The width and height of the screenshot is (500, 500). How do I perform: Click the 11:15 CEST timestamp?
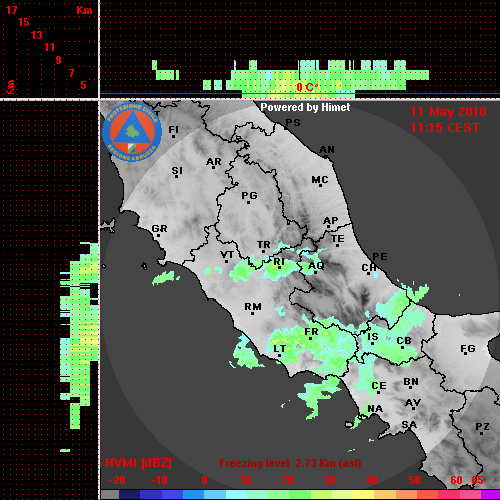coord(445,128)
